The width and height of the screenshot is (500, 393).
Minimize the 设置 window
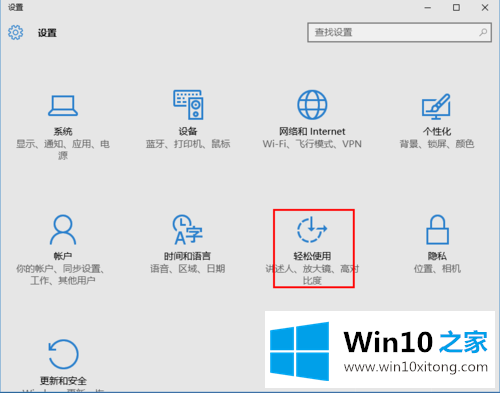click(x=428, y=7)
